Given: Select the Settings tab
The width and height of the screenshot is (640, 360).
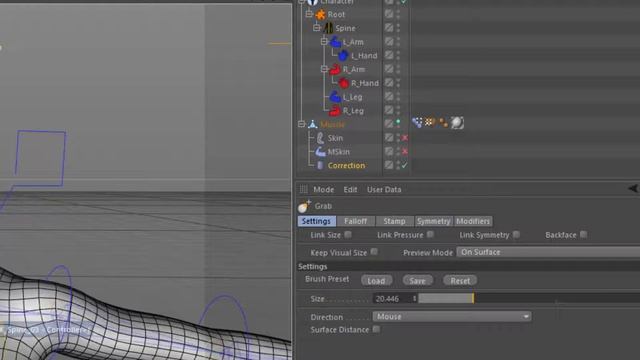Looking at the screenshot, I should (317, 221).
